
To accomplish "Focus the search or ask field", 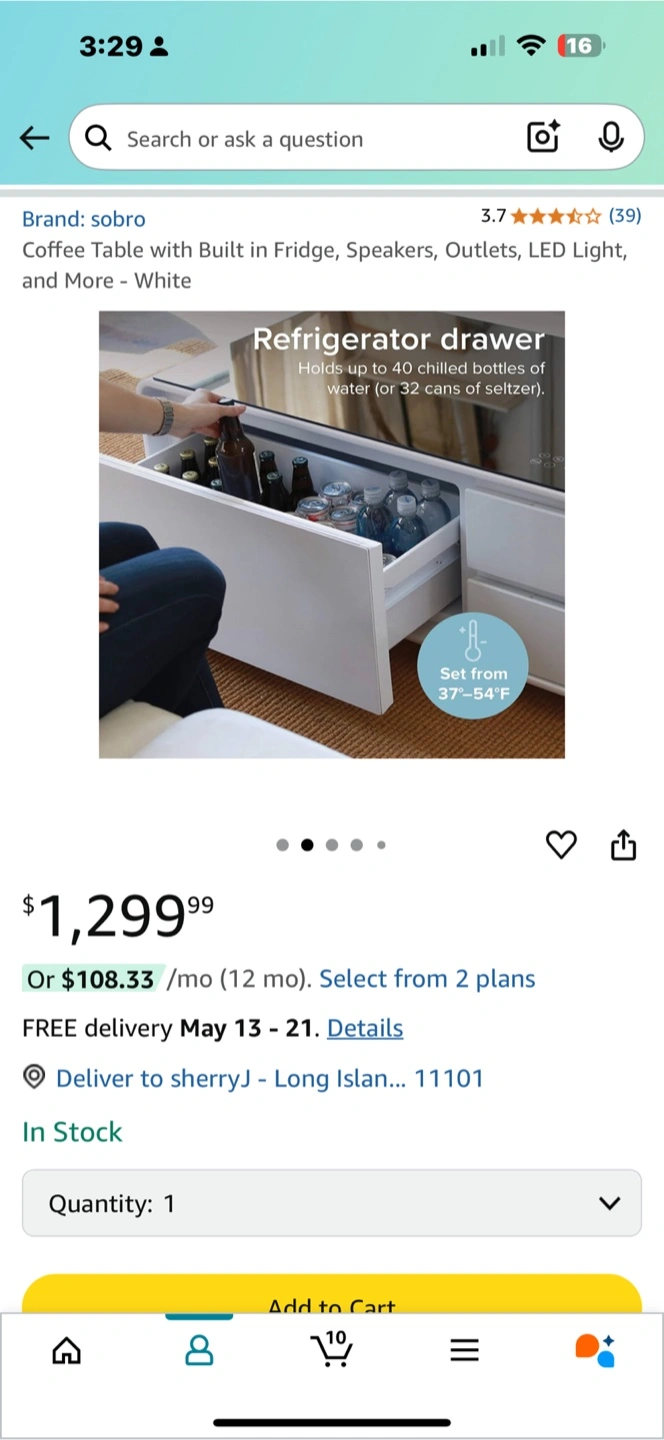I will point(320,138).
